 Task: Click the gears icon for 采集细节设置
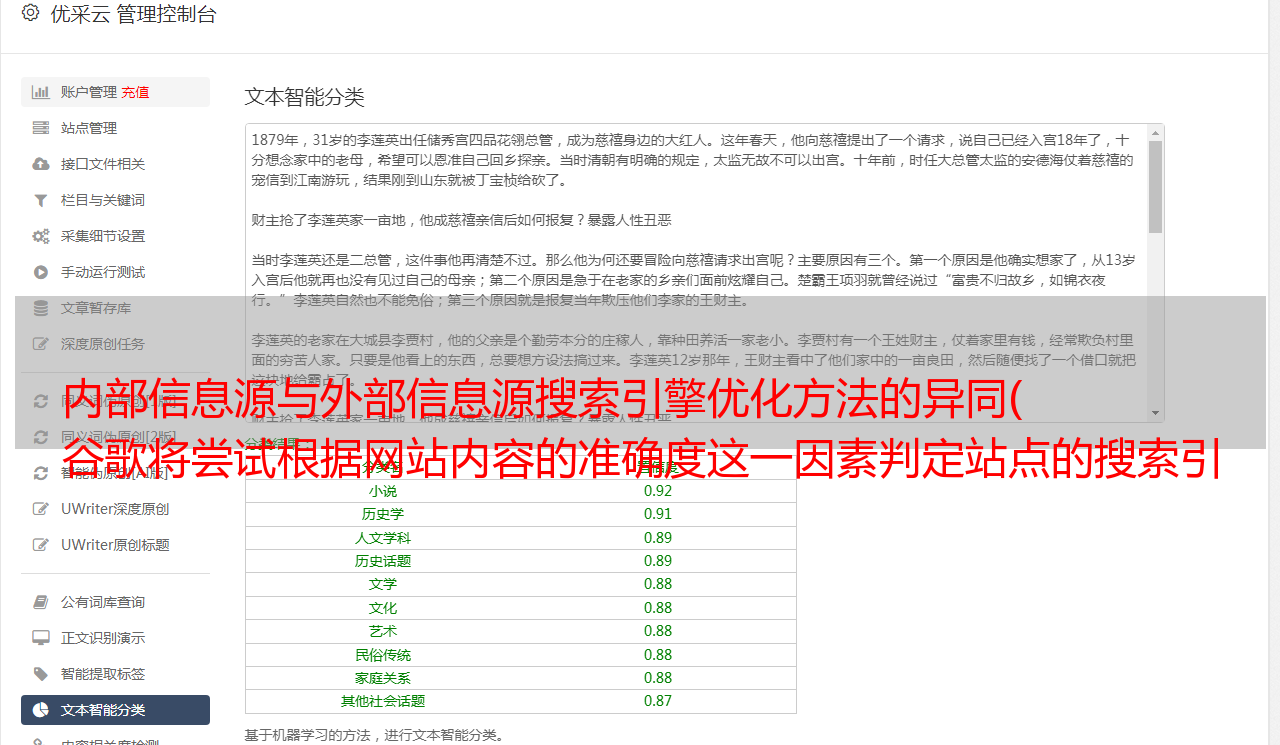pyautogui.click(x=41, y=236)
